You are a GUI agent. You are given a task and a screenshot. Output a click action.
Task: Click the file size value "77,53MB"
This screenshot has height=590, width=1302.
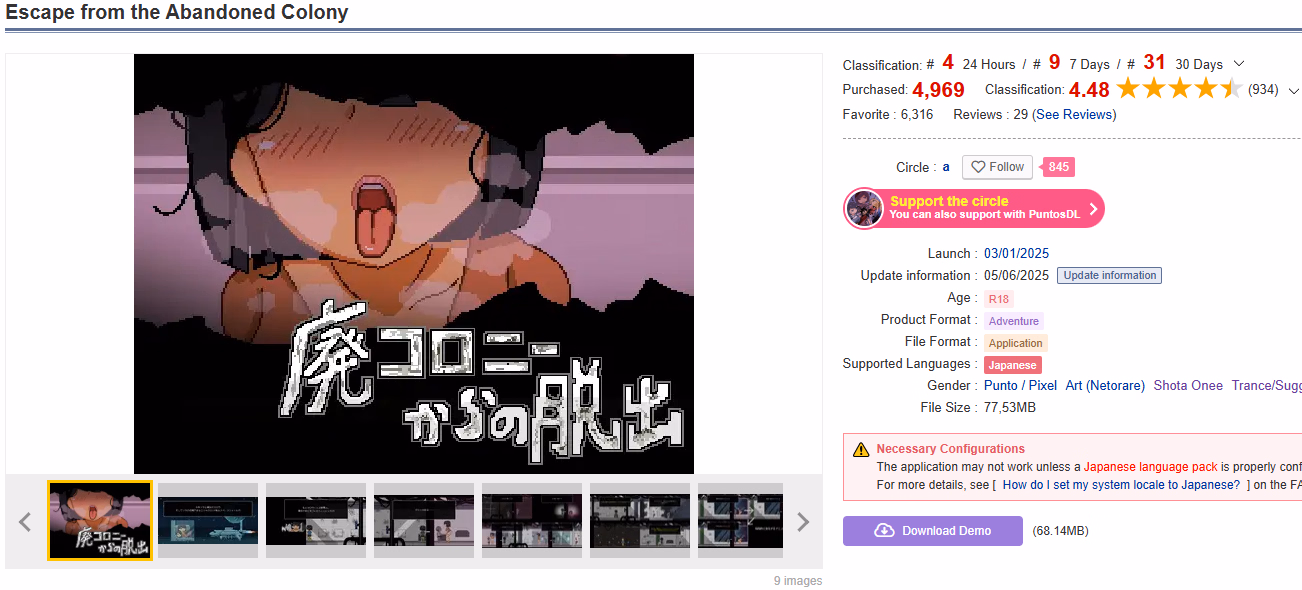tap(1010, 407)
